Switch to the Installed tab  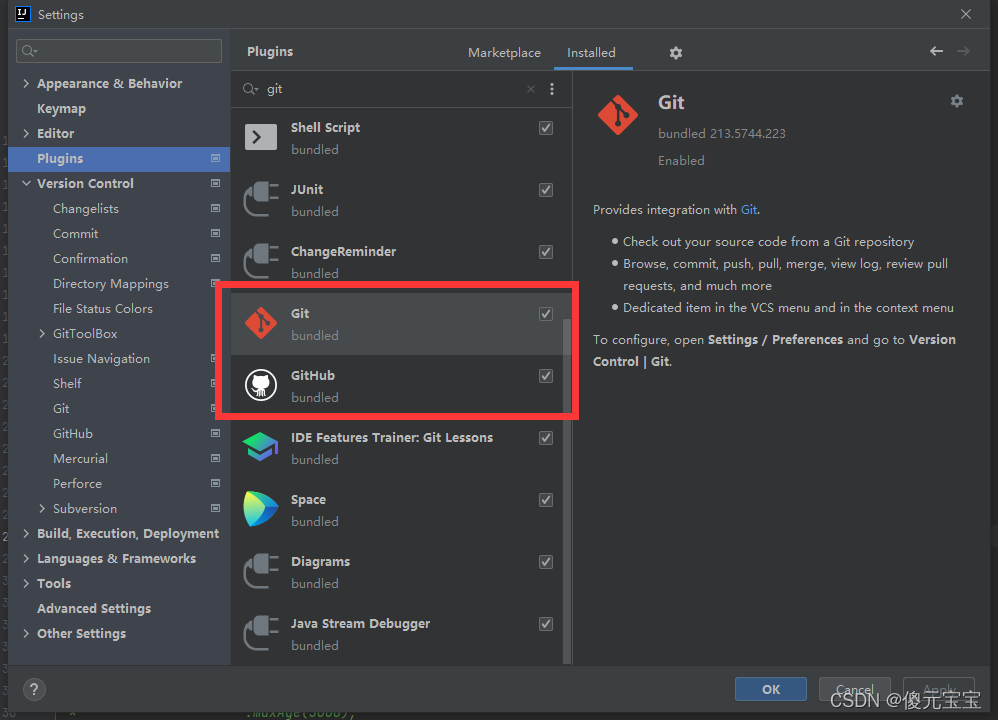(x=591, y=53)
